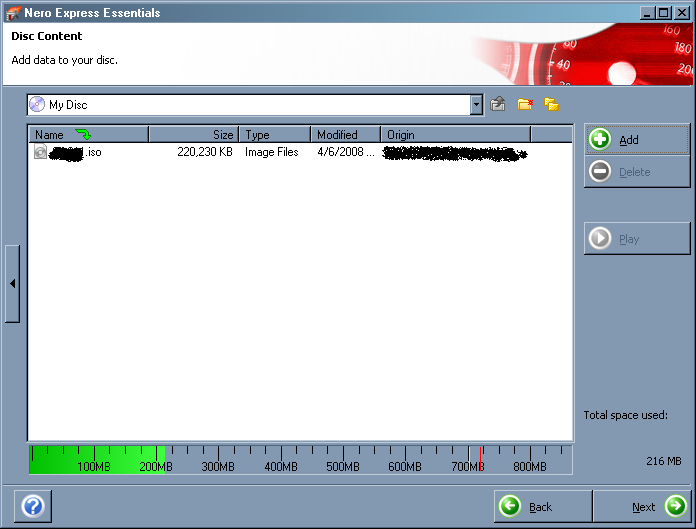This screenshot has width=696, height=529.
Task: Sort by the Type column header
Action: coord(275,134)
